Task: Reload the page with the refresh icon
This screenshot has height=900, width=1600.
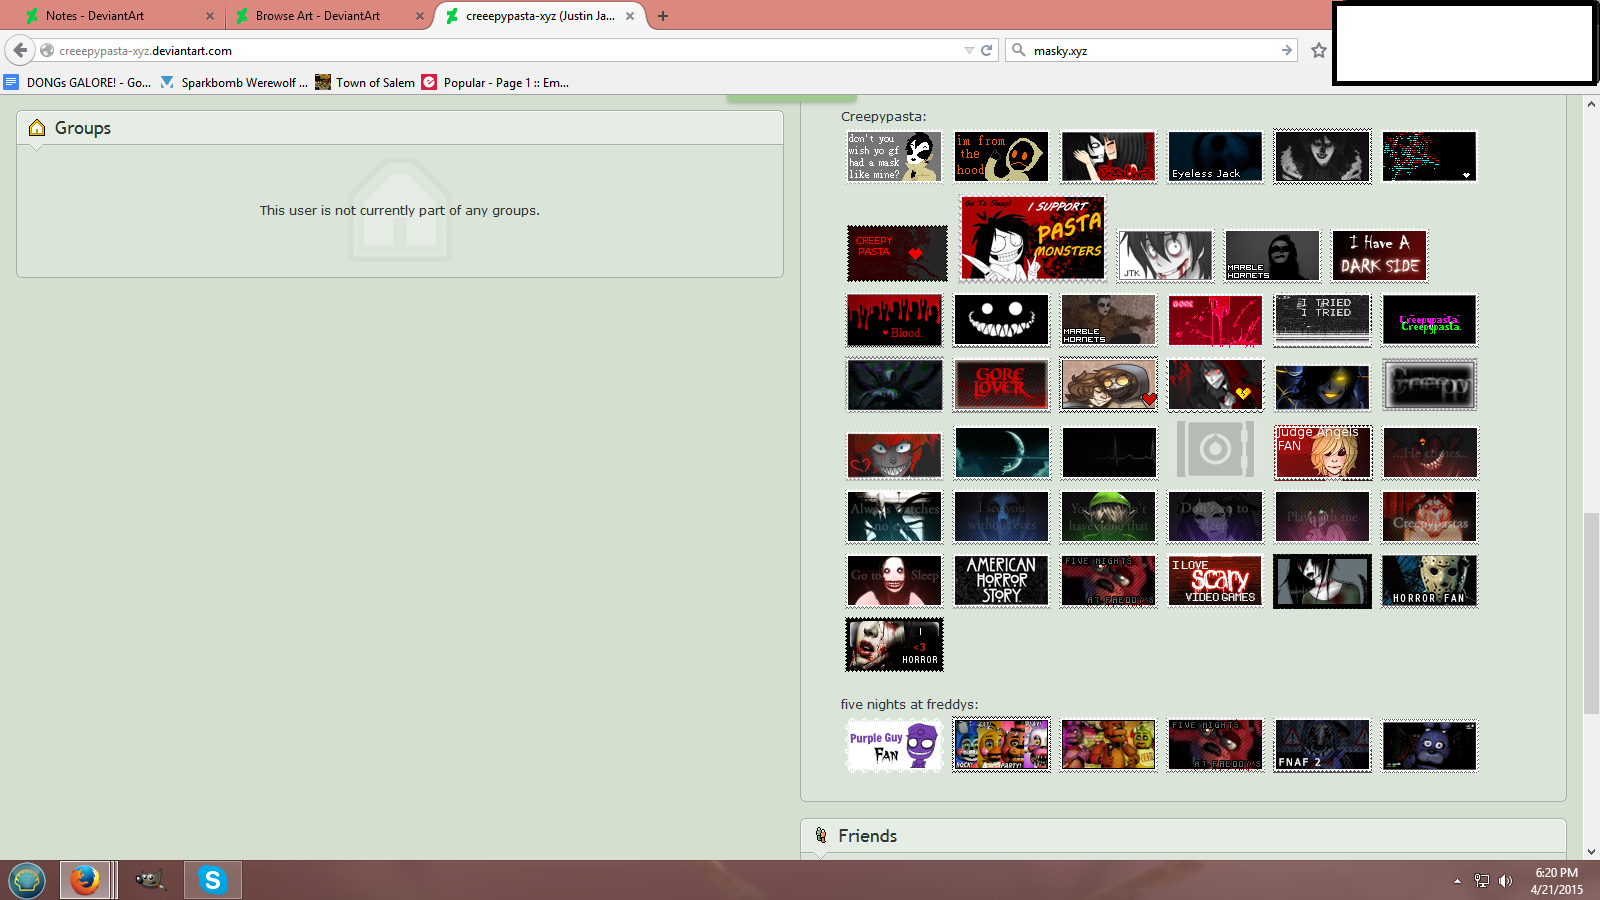Action: click(986, 50)
